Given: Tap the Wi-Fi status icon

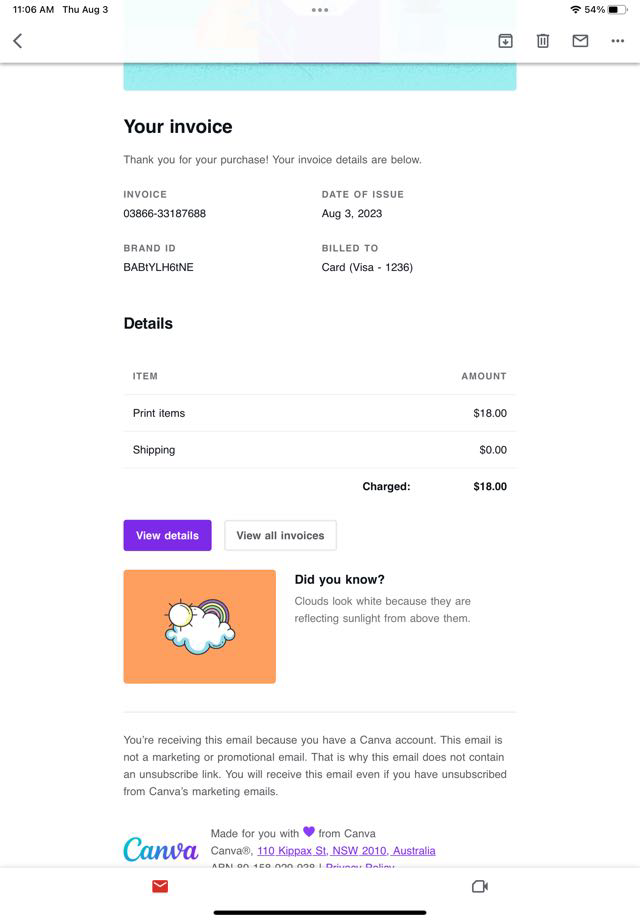Looking at the screenshot, I should click(575, 10).
